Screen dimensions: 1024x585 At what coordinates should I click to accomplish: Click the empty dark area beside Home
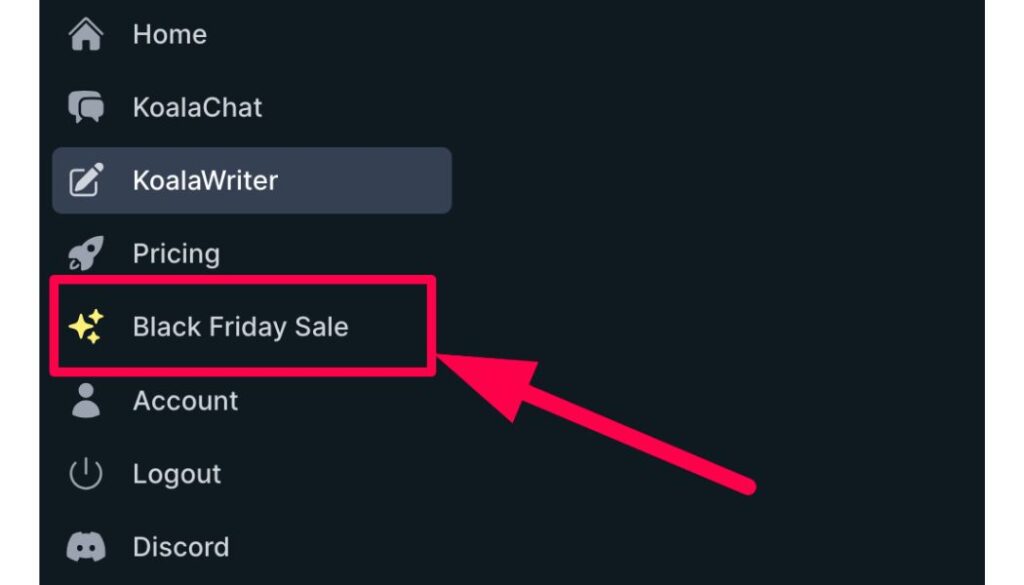pos(600,35)
